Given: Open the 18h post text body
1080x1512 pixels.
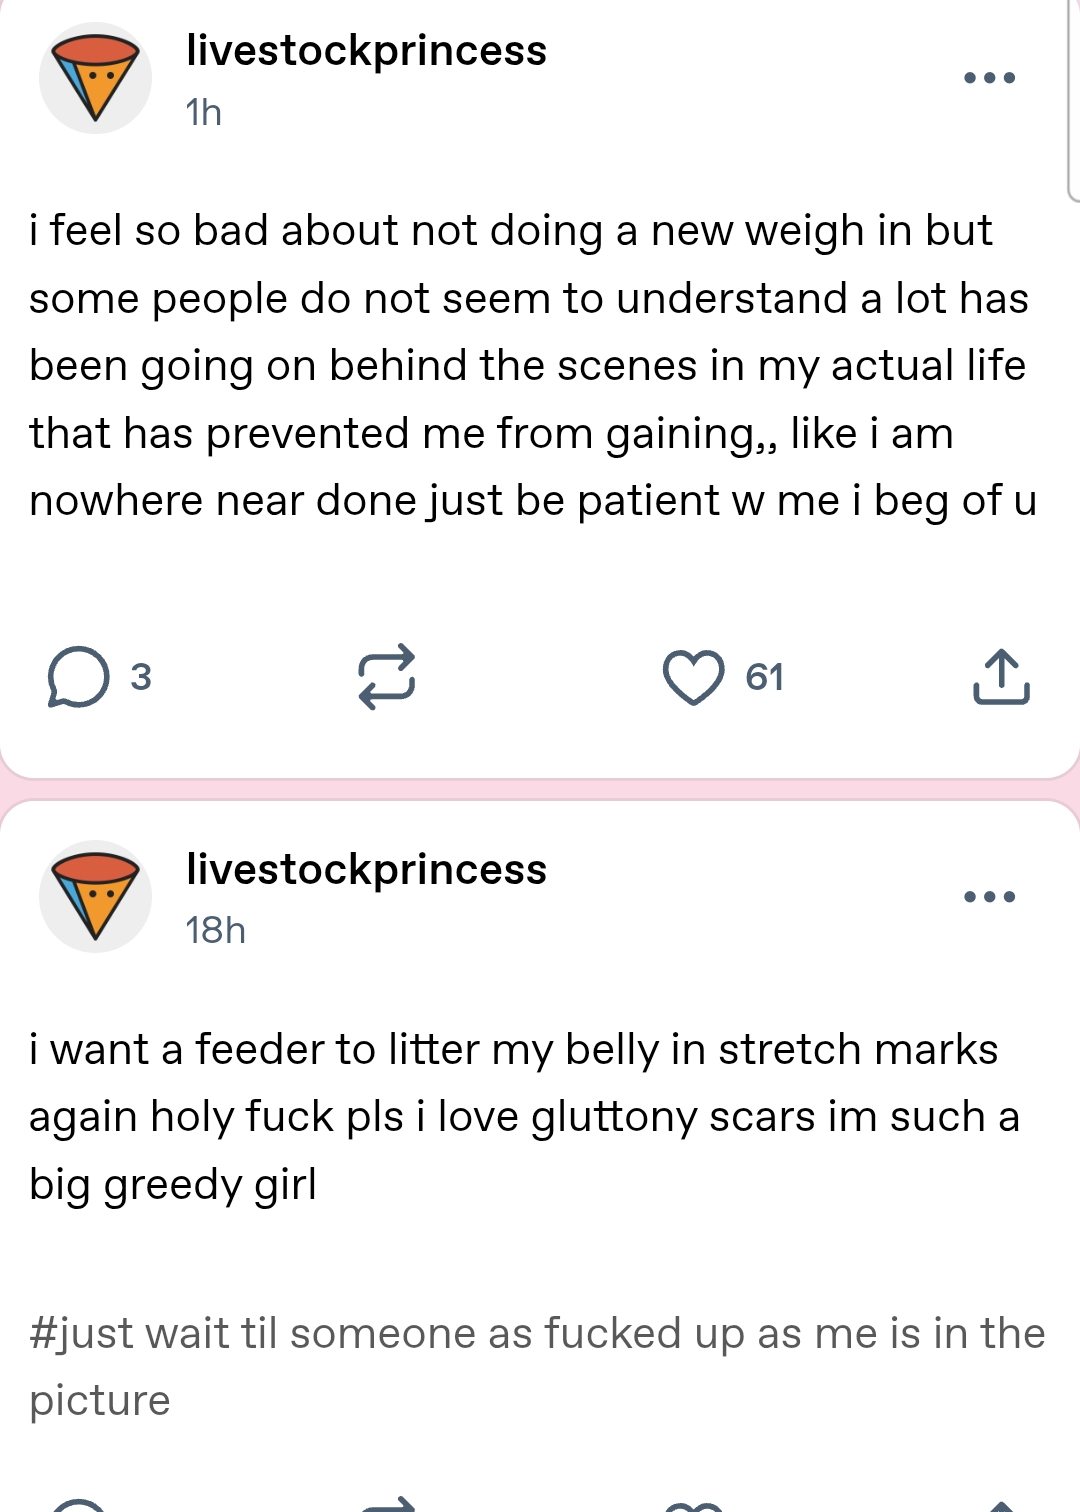Looking at the screenshot, I should pyautogui.click(x=520, y=1116).
